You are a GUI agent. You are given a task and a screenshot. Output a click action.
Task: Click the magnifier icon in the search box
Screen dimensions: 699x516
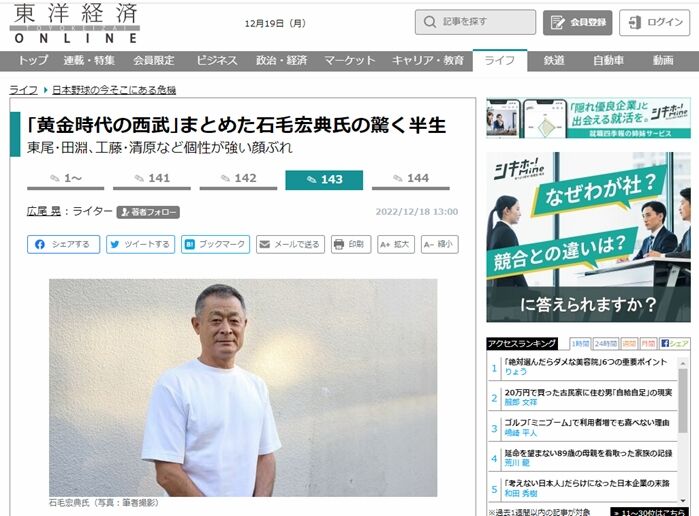430,22
